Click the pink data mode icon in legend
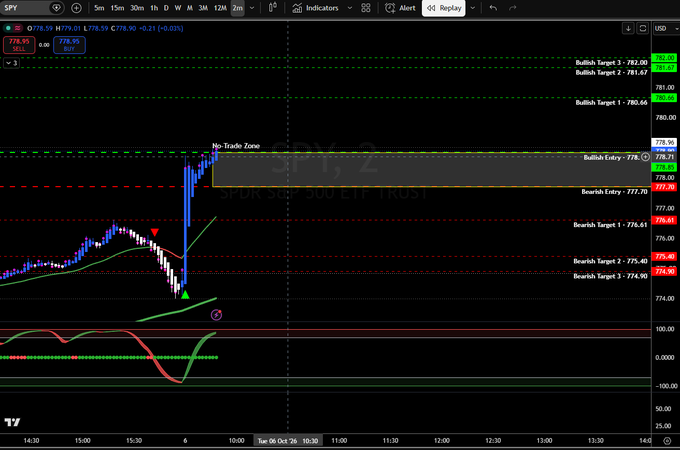This screenshot has width=680, height=450. 17,28
